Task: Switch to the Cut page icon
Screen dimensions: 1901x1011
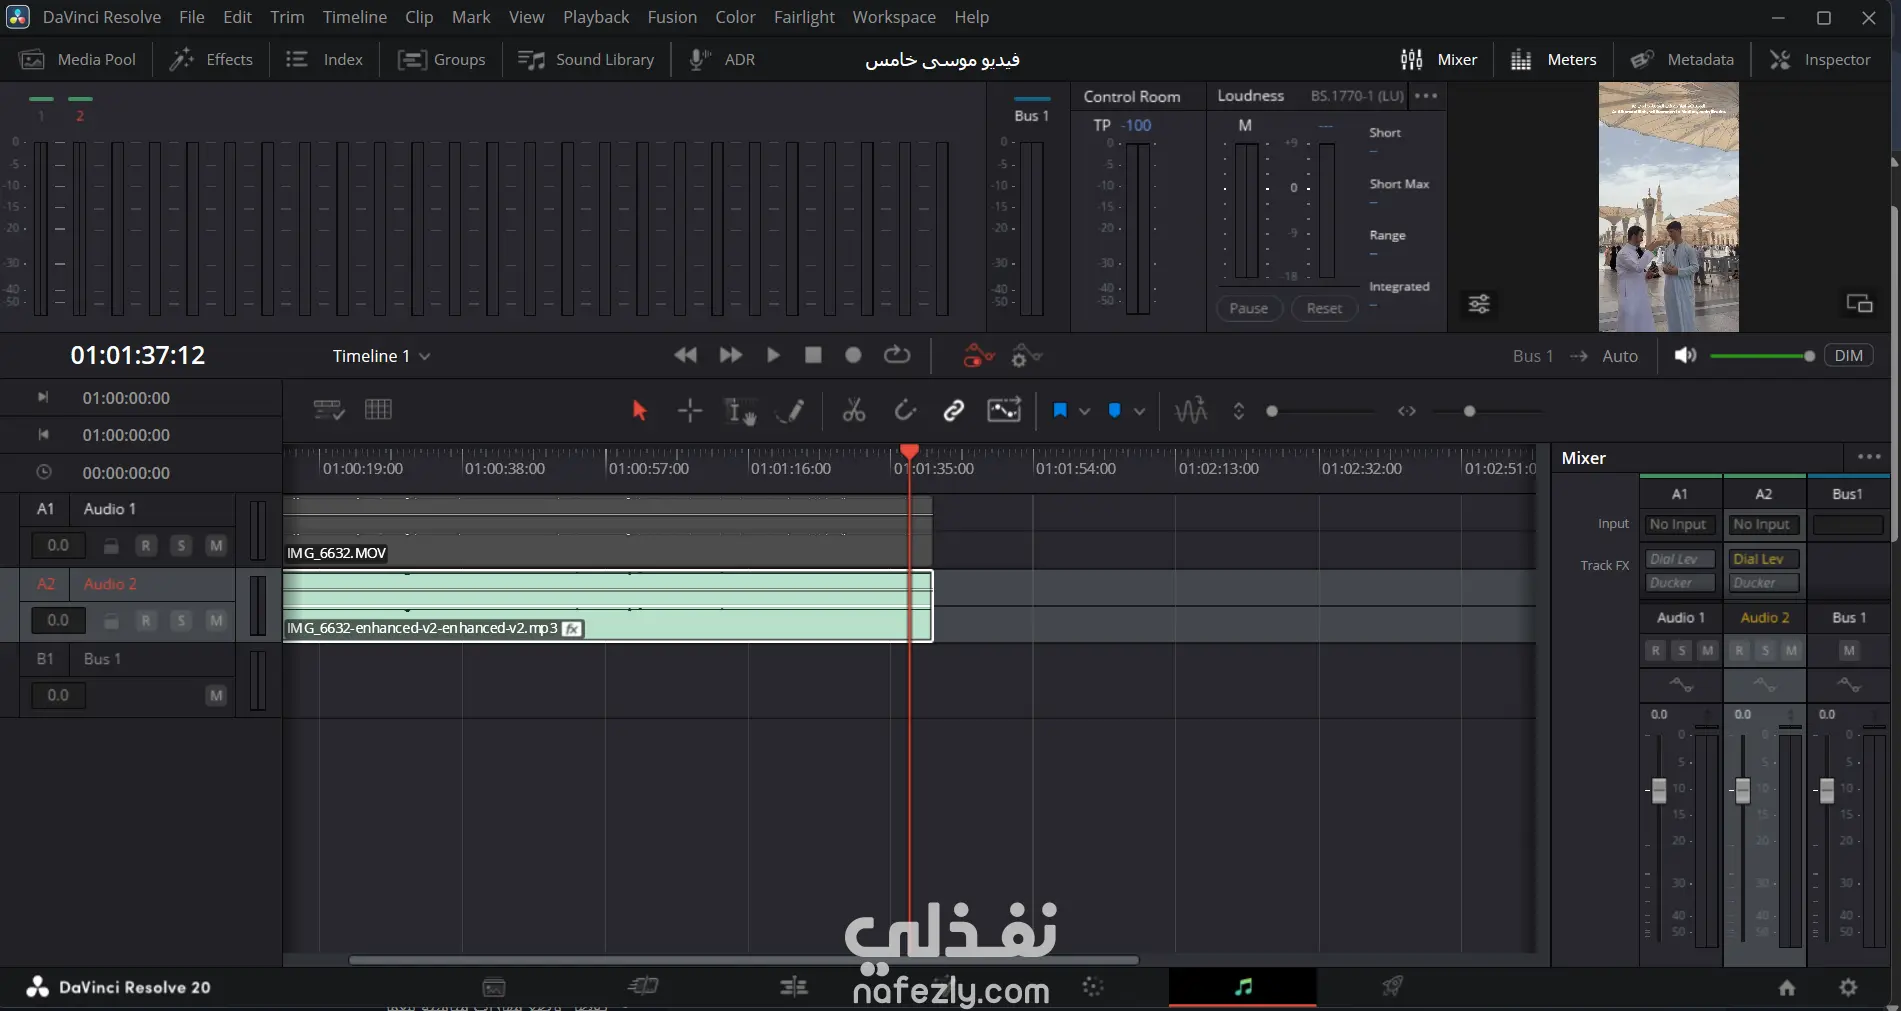Action: [643, 987]
